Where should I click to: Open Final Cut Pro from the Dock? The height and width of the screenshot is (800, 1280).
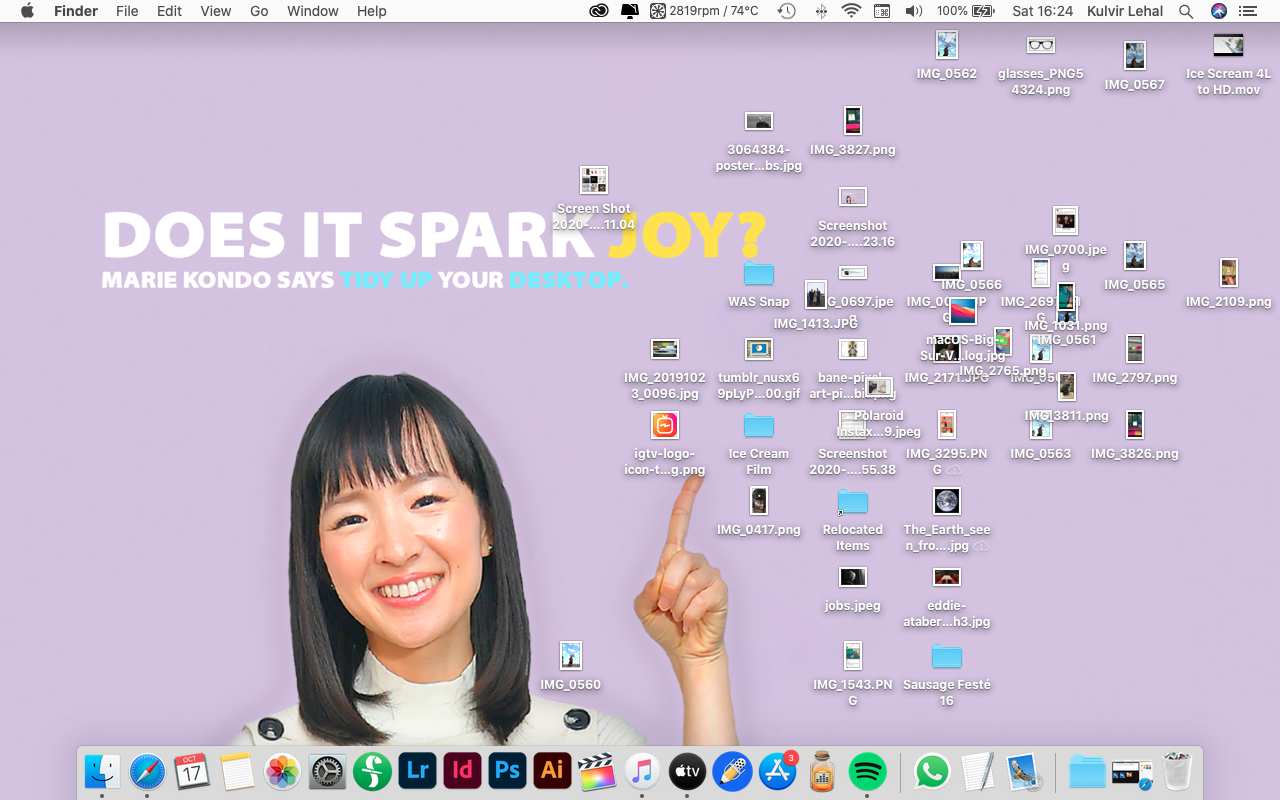coord(597,771)
